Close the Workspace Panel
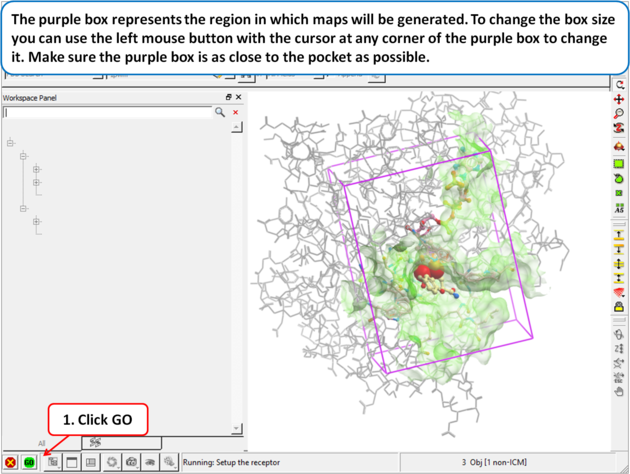Image resolution: width=630 pixels, height=474 pixels. (238, 97)
